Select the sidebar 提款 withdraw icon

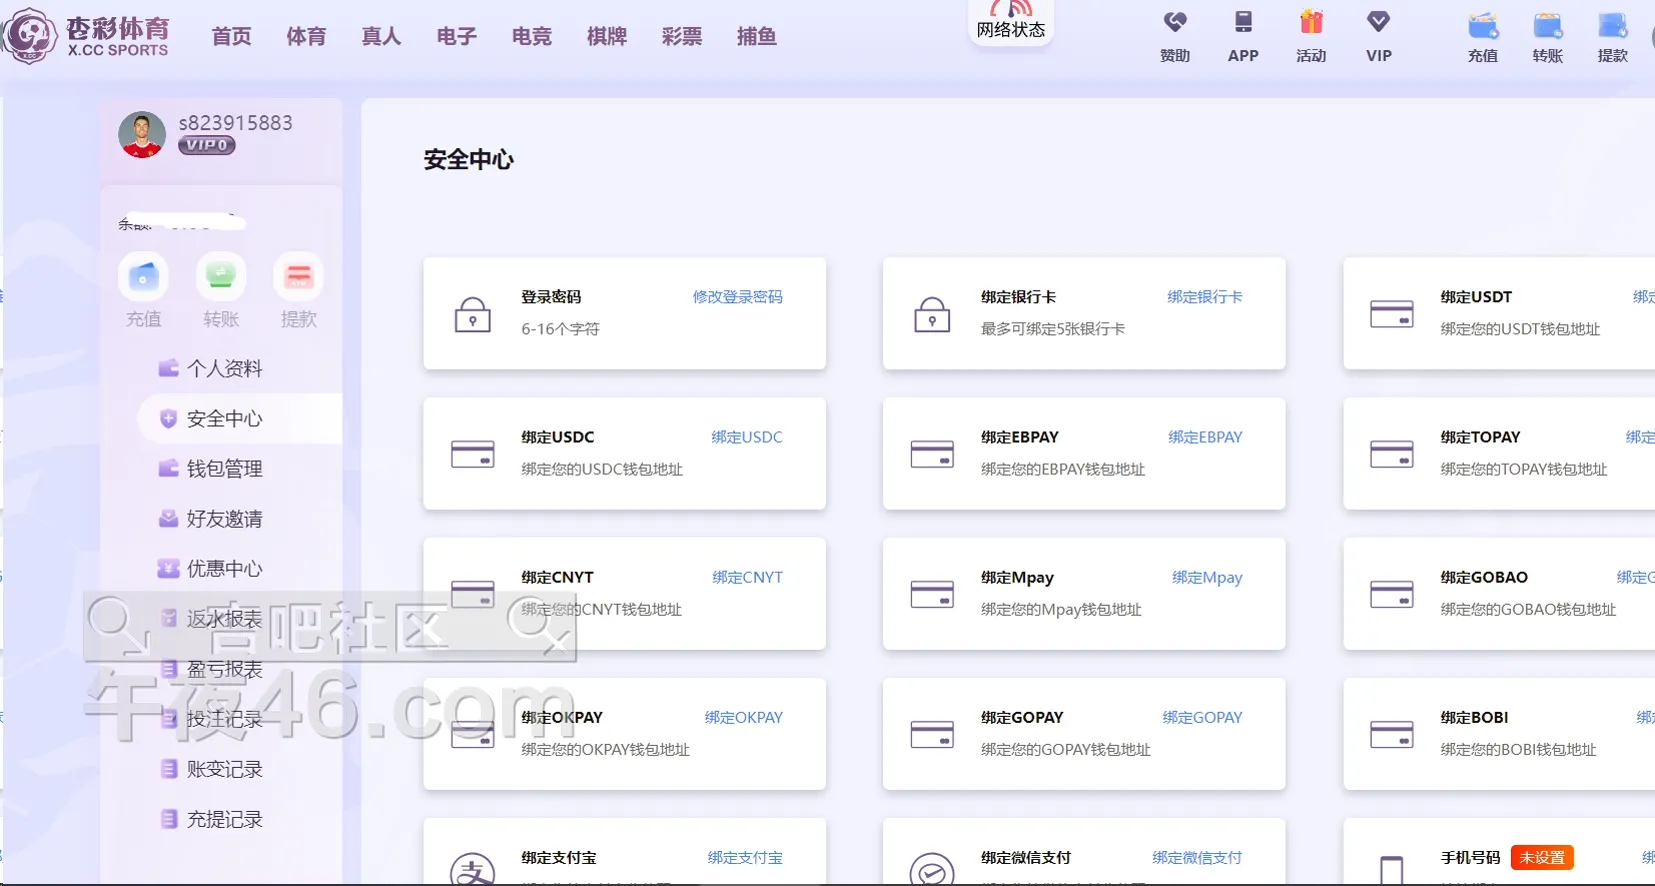298,277
